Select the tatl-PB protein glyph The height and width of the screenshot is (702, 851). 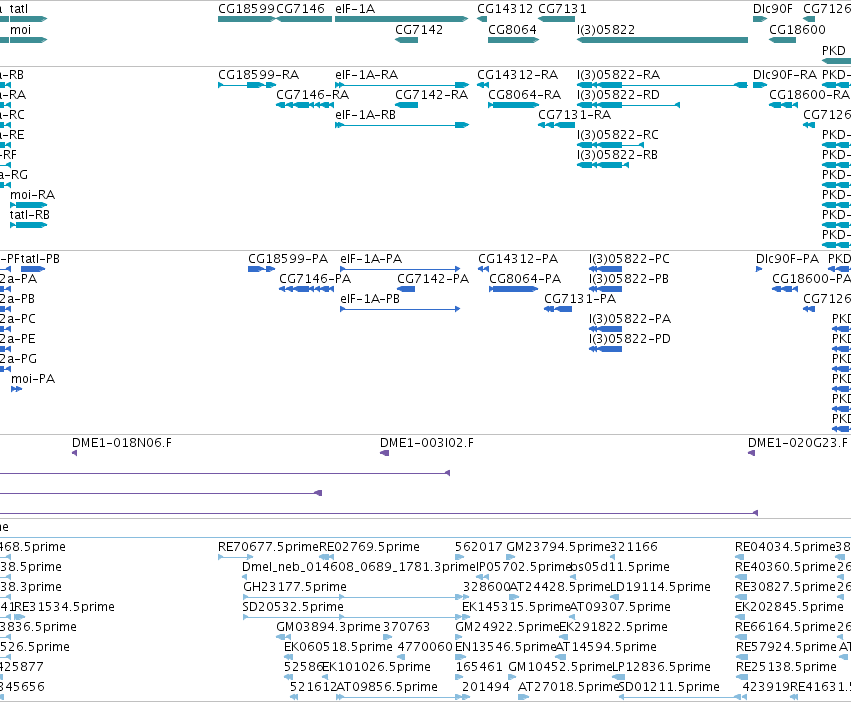[x=33, y=269]
